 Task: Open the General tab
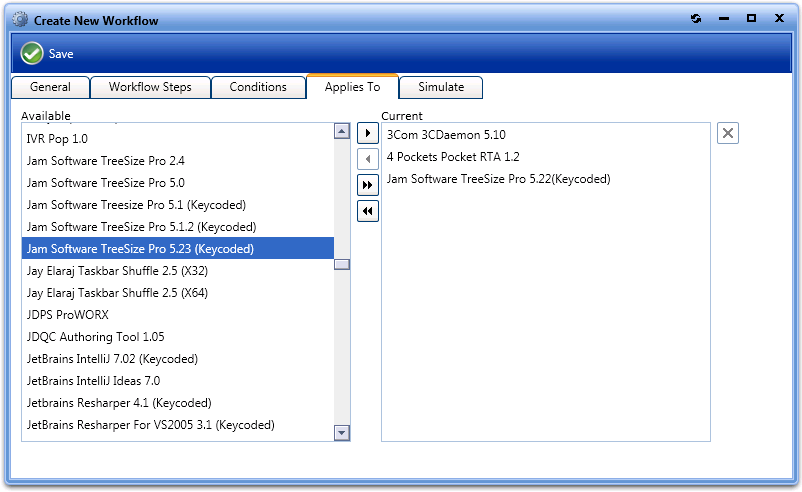50,87
